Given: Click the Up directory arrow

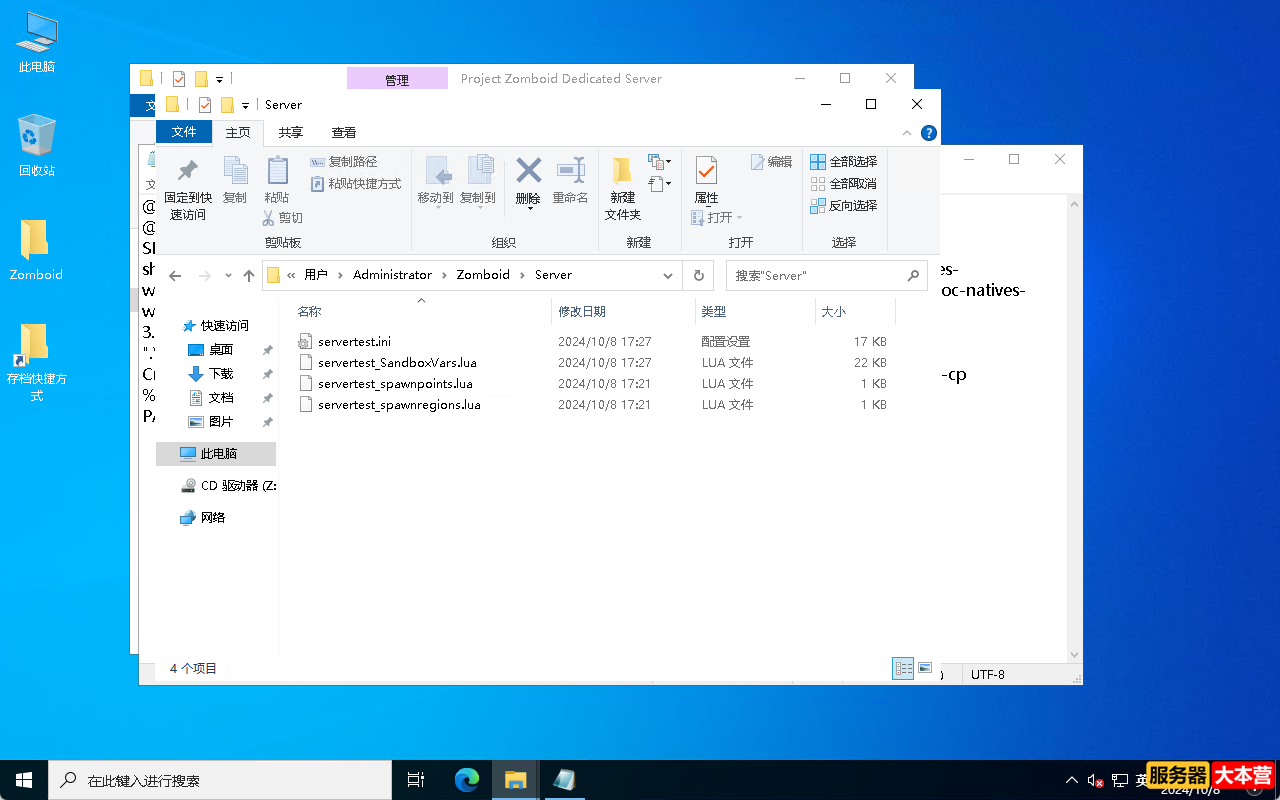Looking at the screenshot, I should [x=249, y=275].
